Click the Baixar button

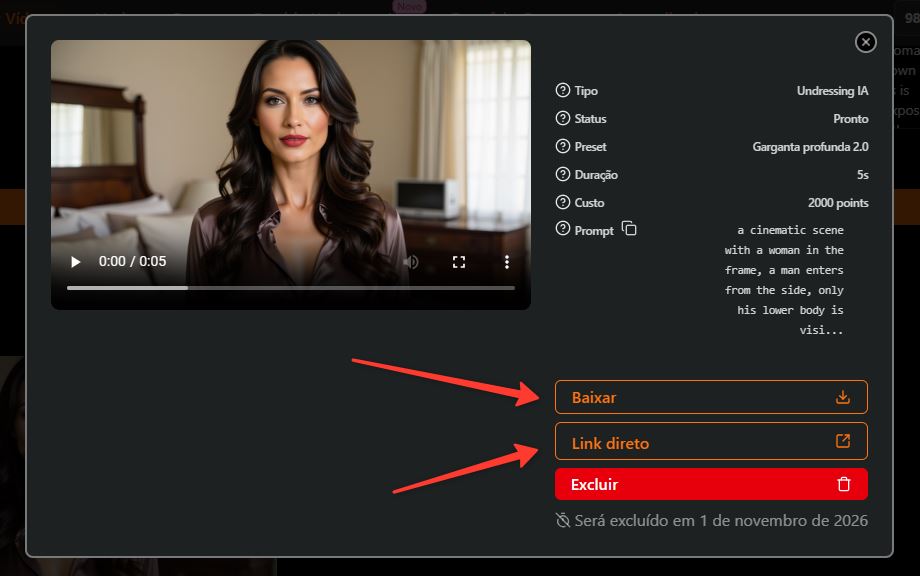711,397
